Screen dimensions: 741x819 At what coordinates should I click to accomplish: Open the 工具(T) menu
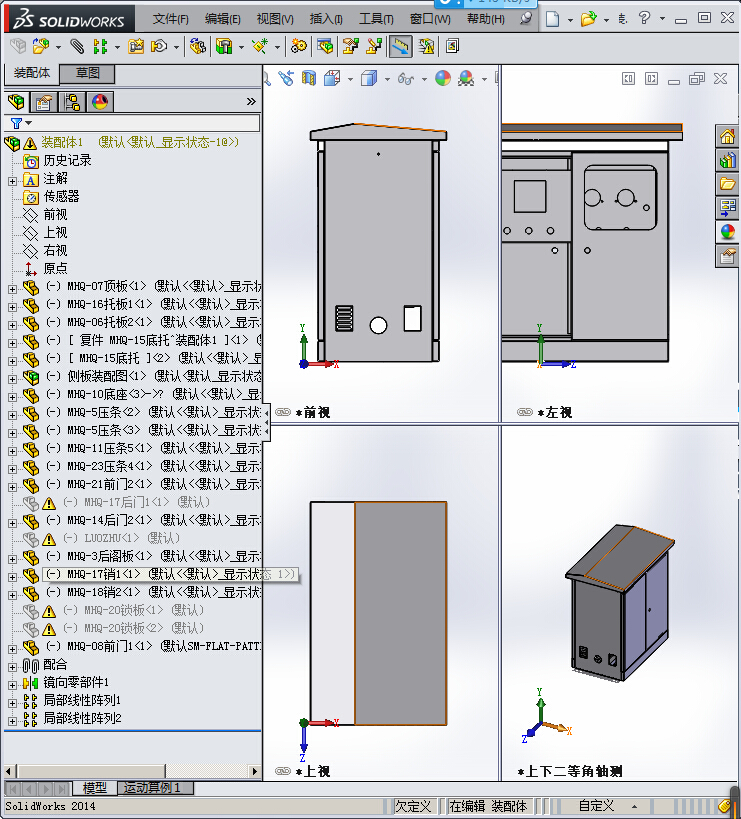click(376, 19)
